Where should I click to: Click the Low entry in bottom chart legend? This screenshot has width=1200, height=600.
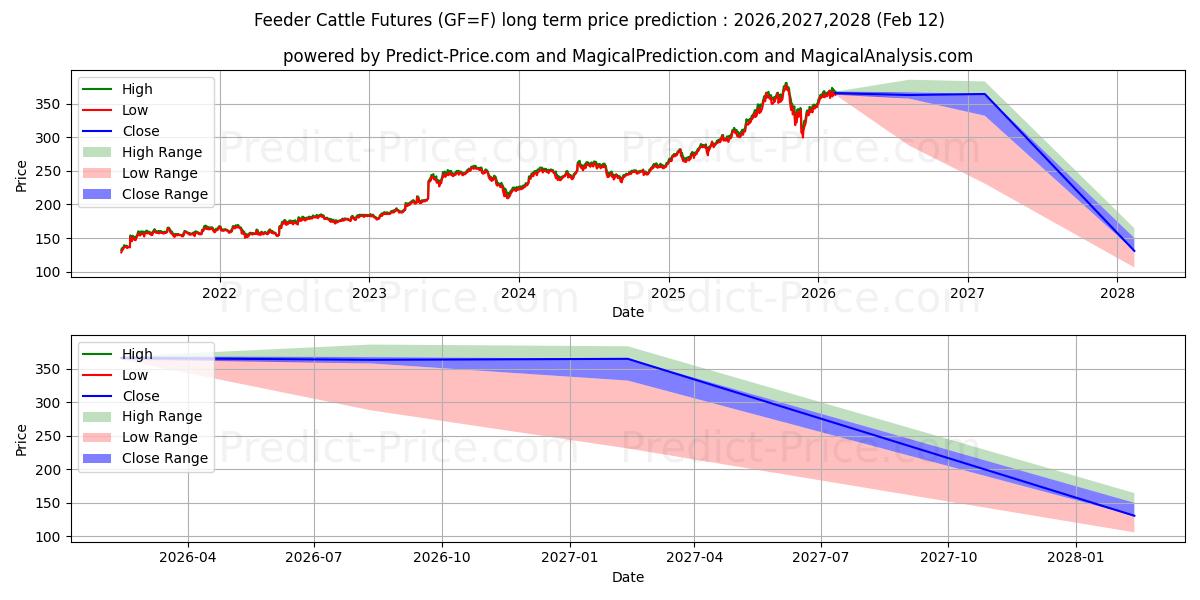click(x=134, y=375)
